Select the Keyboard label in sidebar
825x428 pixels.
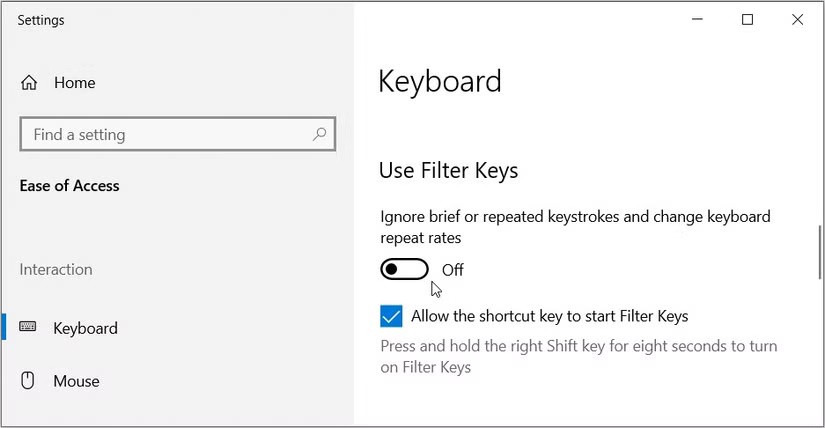[85, 328]
